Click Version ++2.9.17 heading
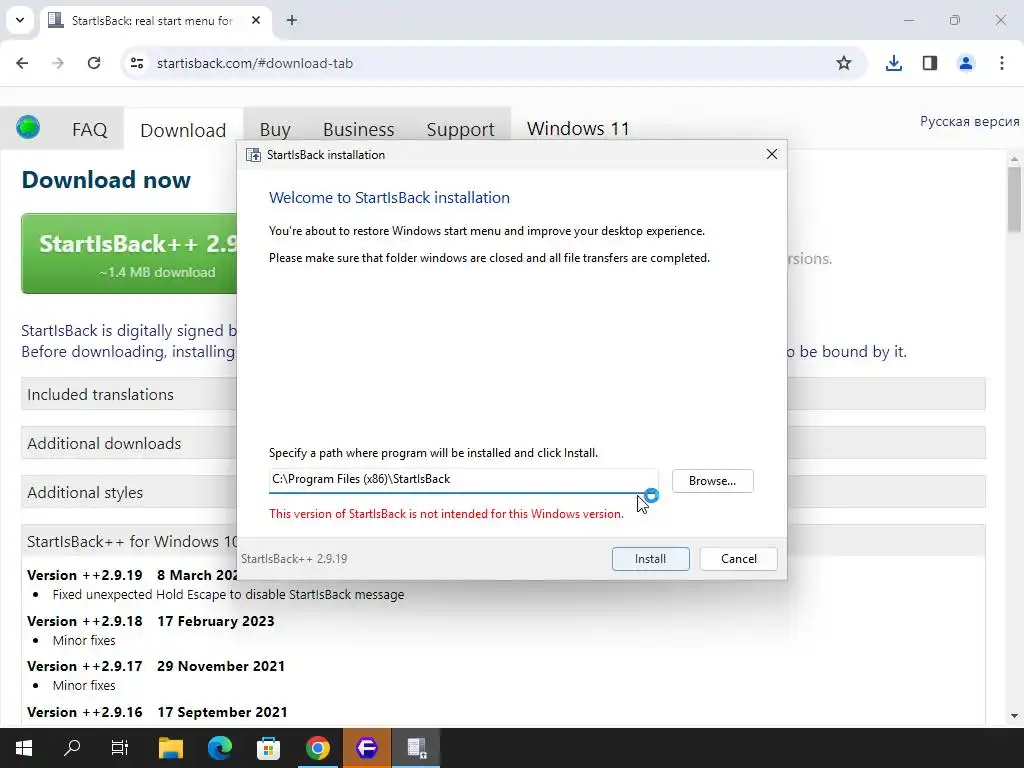 [x=85, y=666]
